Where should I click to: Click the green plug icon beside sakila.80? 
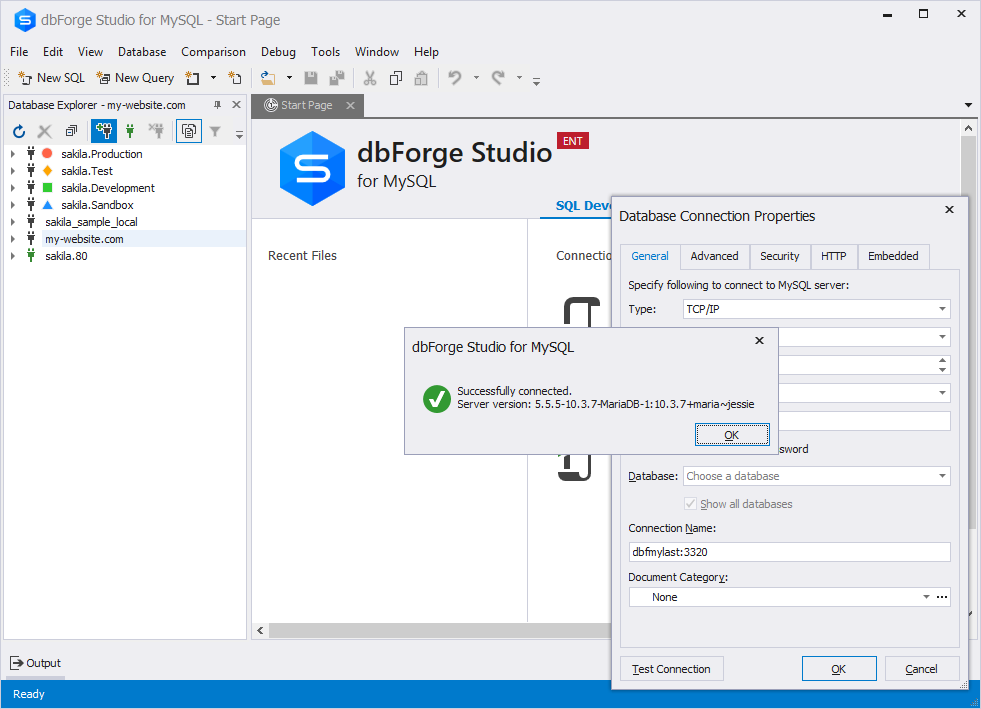(x=31, y=255)
